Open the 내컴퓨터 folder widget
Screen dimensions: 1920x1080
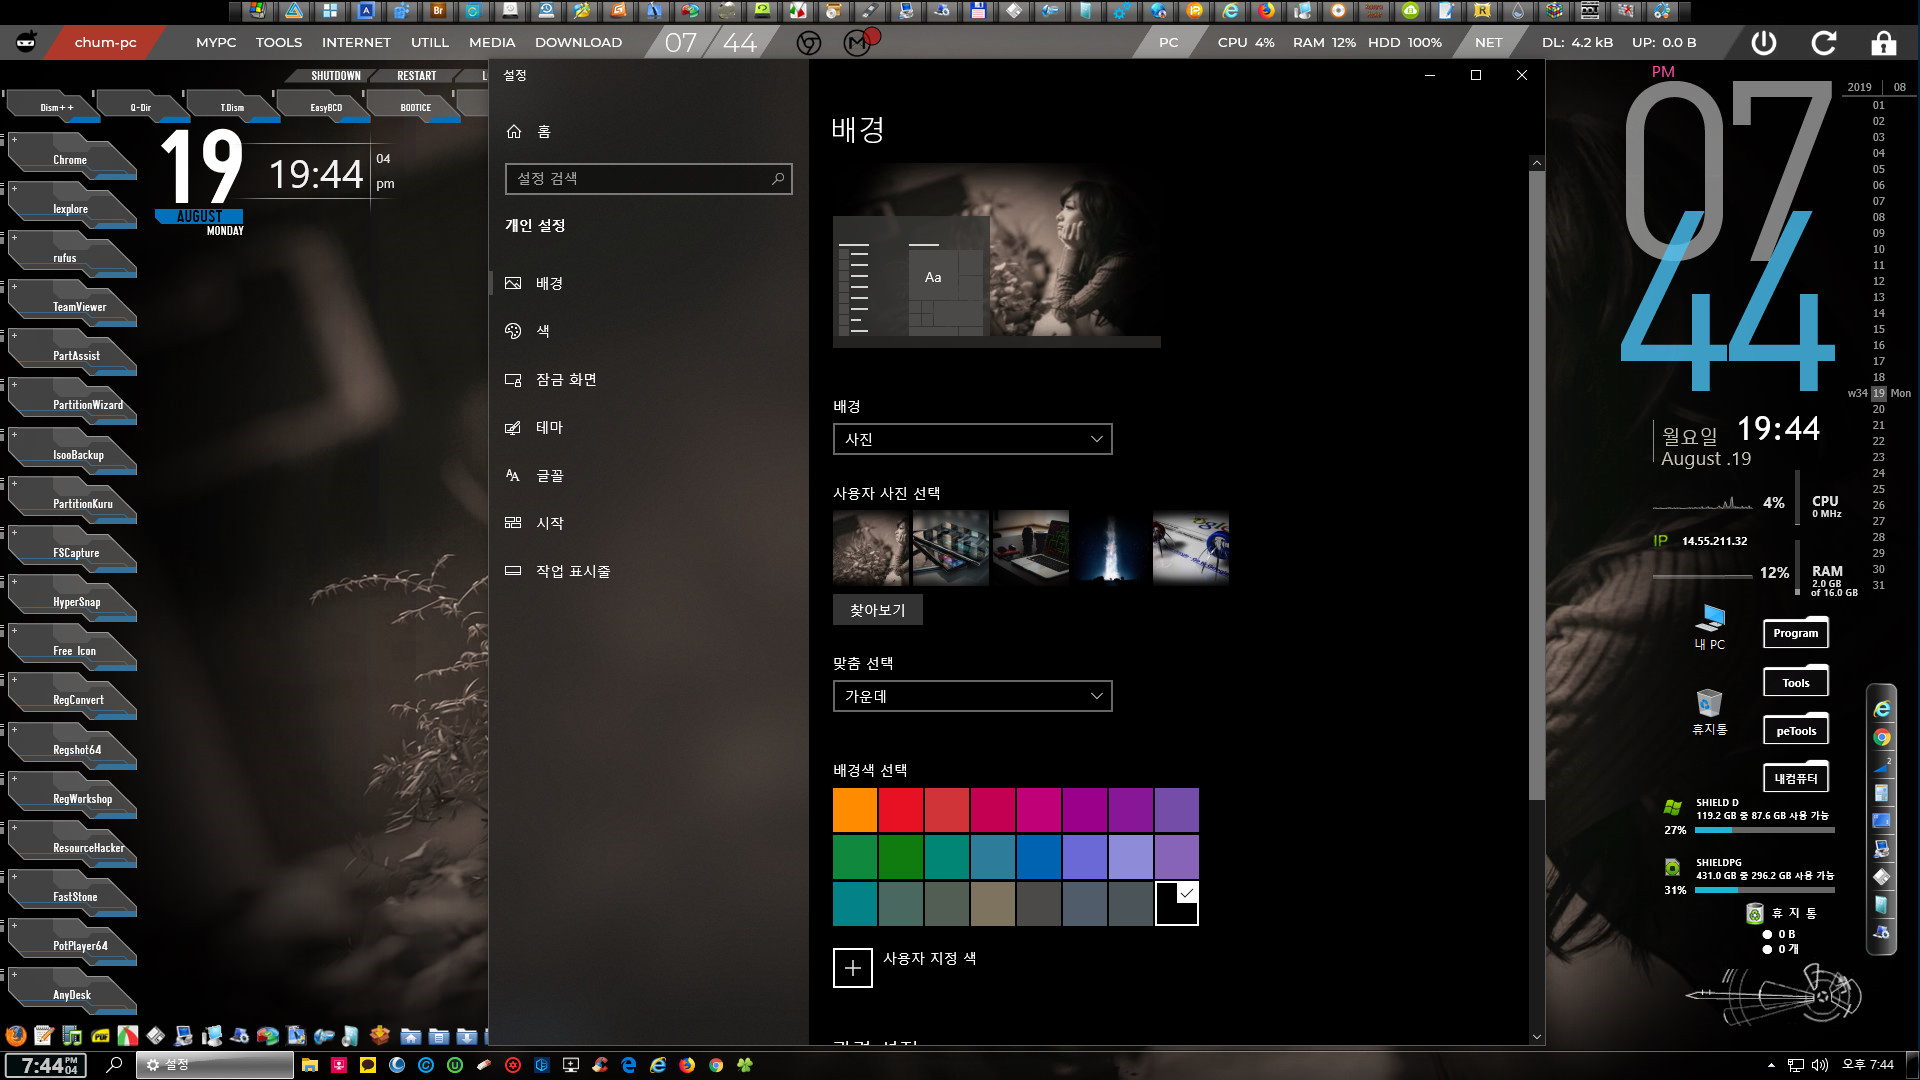click(x=1796, y=778)
